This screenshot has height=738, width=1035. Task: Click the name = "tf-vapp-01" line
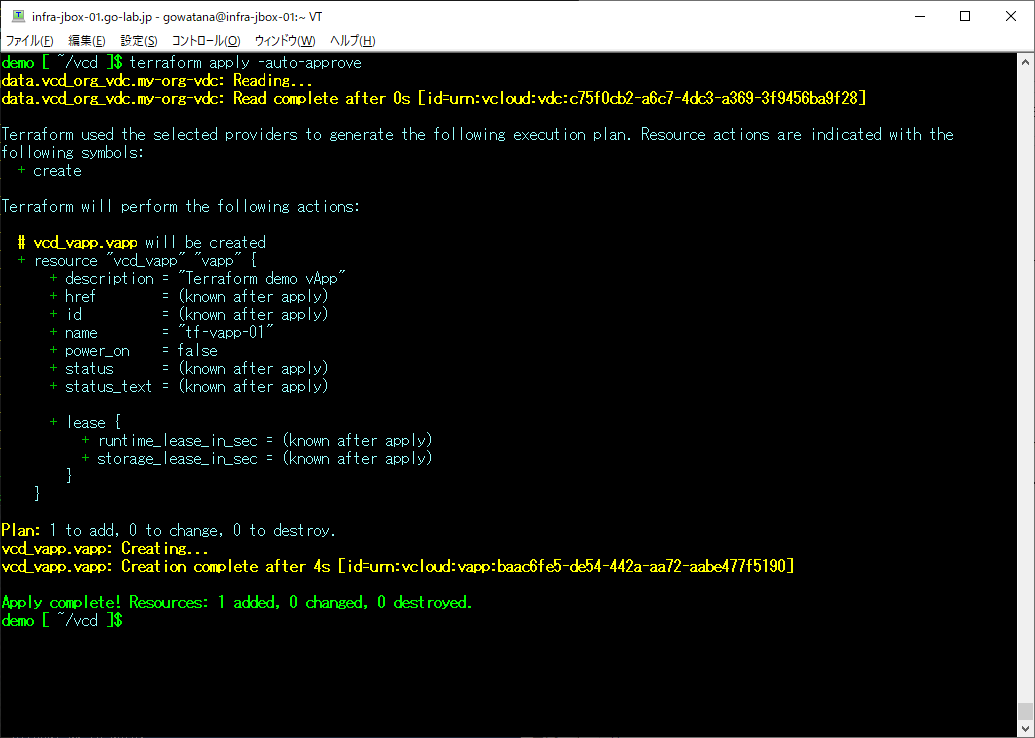click(162, 333)
